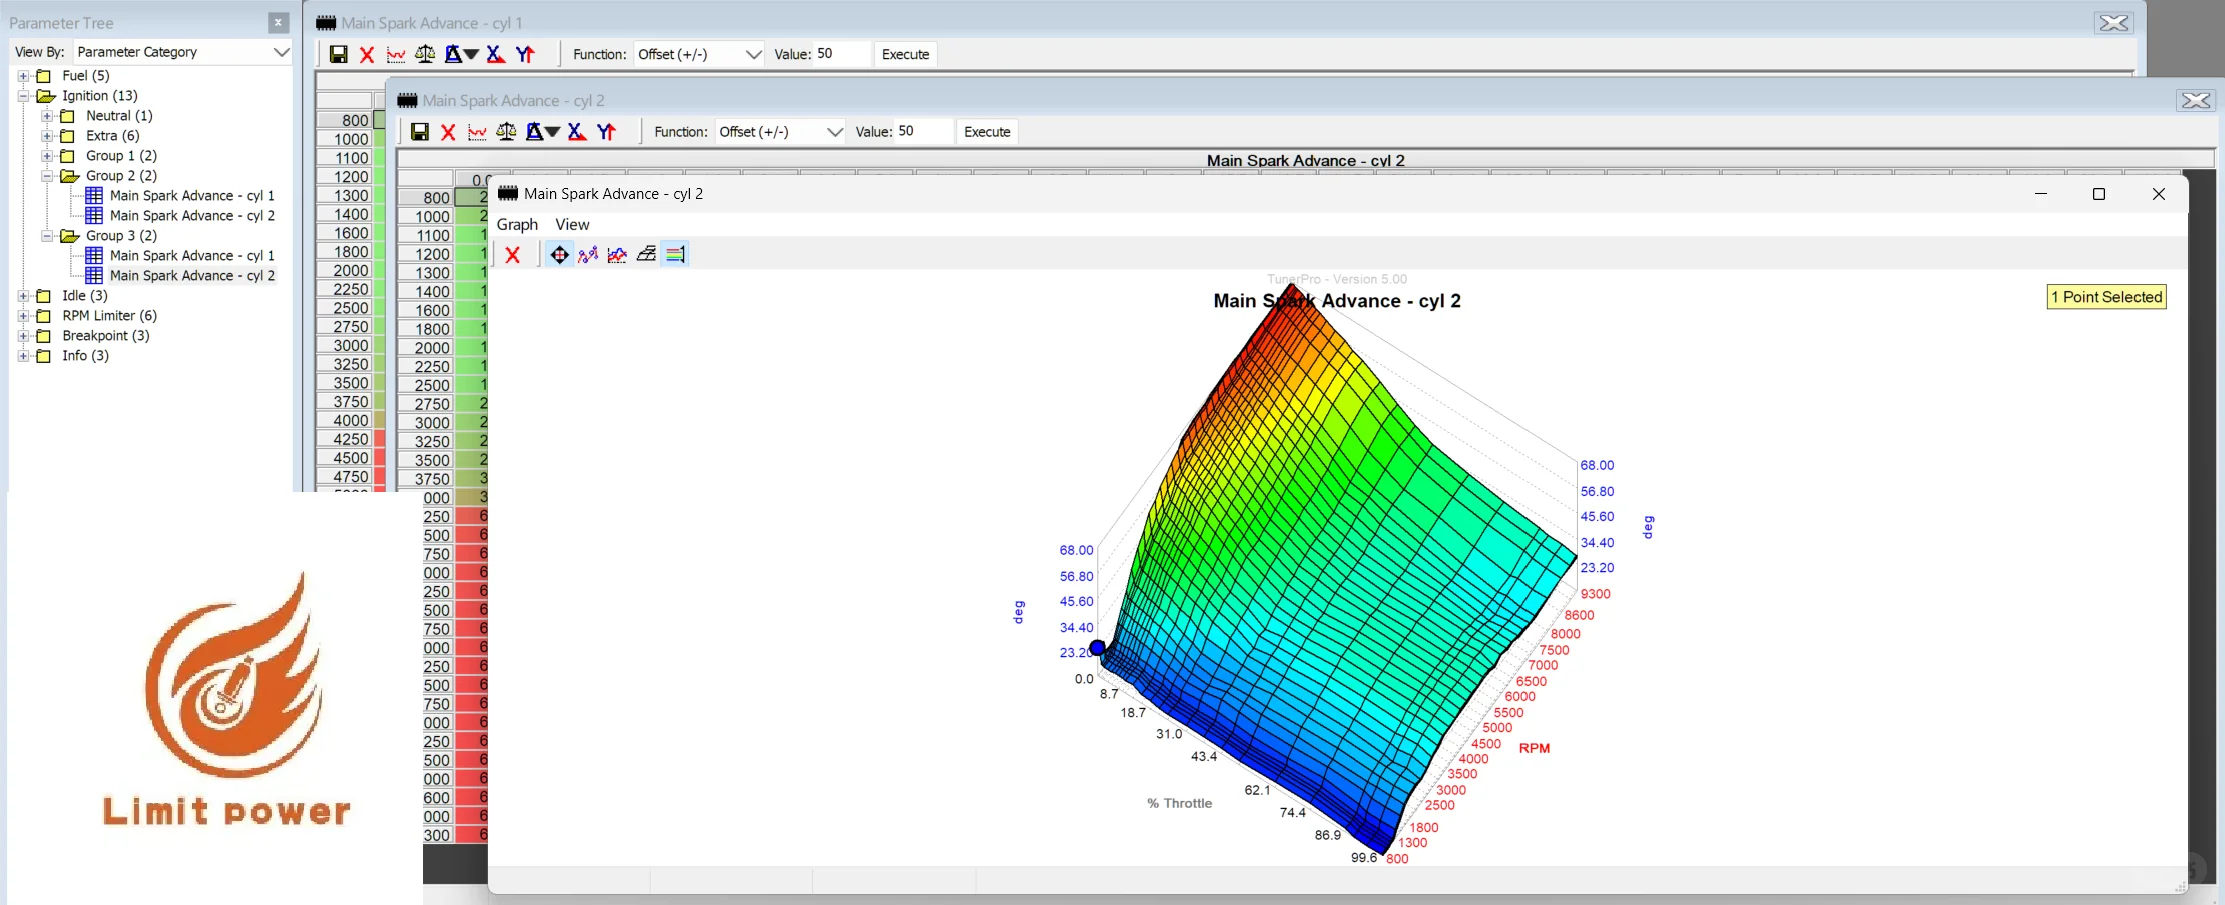Open the arrow dropdown beside the A icon in cyl 2 toolbar

[552, 132]
